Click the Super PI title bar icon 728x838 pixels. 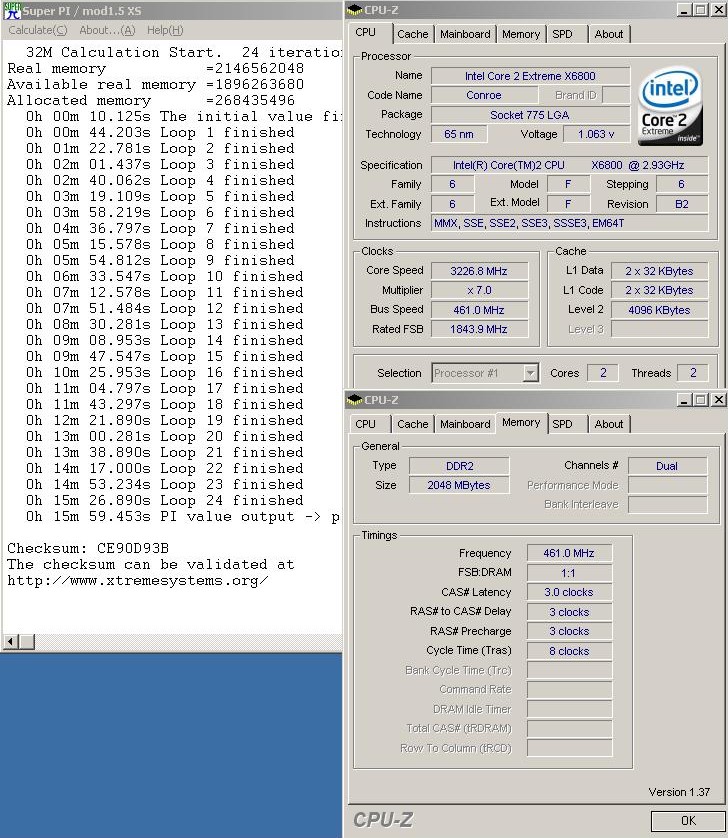tap(12, 11)
